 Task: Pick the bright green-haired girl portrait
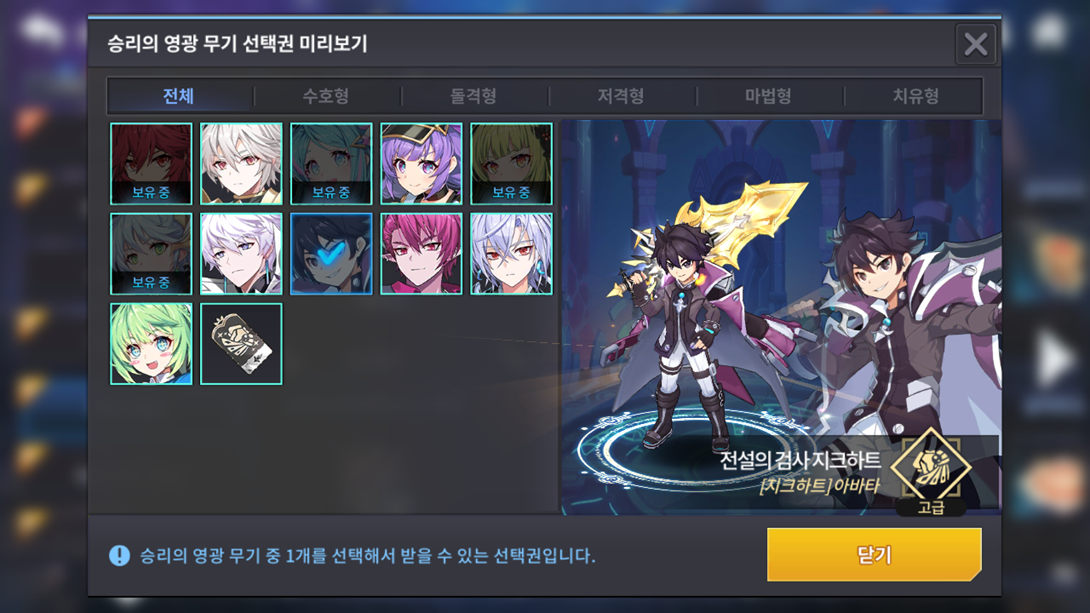pos(151,343)
